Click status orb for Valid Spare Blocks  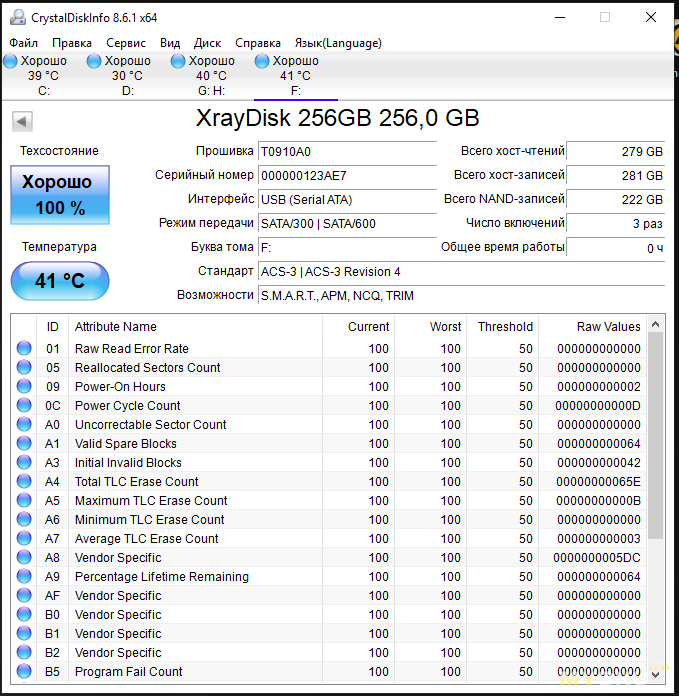[x=24, y=443]
